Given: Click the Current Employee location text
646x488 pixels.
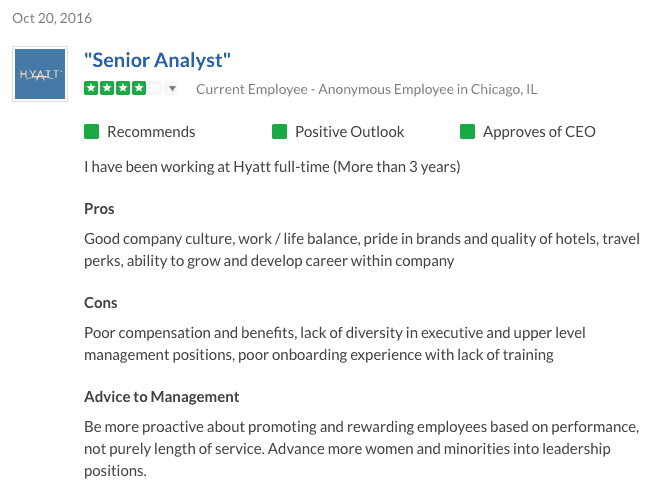Looking at the screenshot, I should 367,89.
